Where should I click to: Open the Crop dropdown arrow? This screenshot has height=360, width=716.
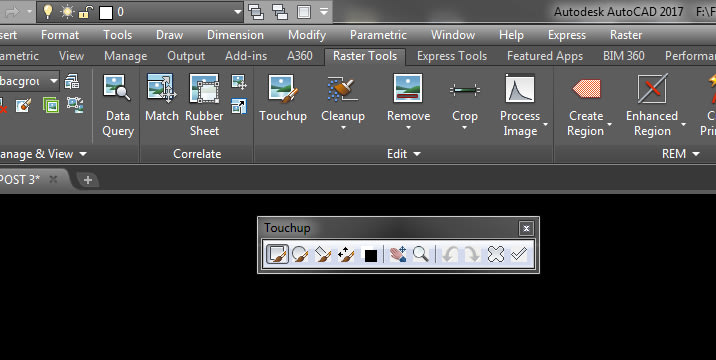click(464, 128)
